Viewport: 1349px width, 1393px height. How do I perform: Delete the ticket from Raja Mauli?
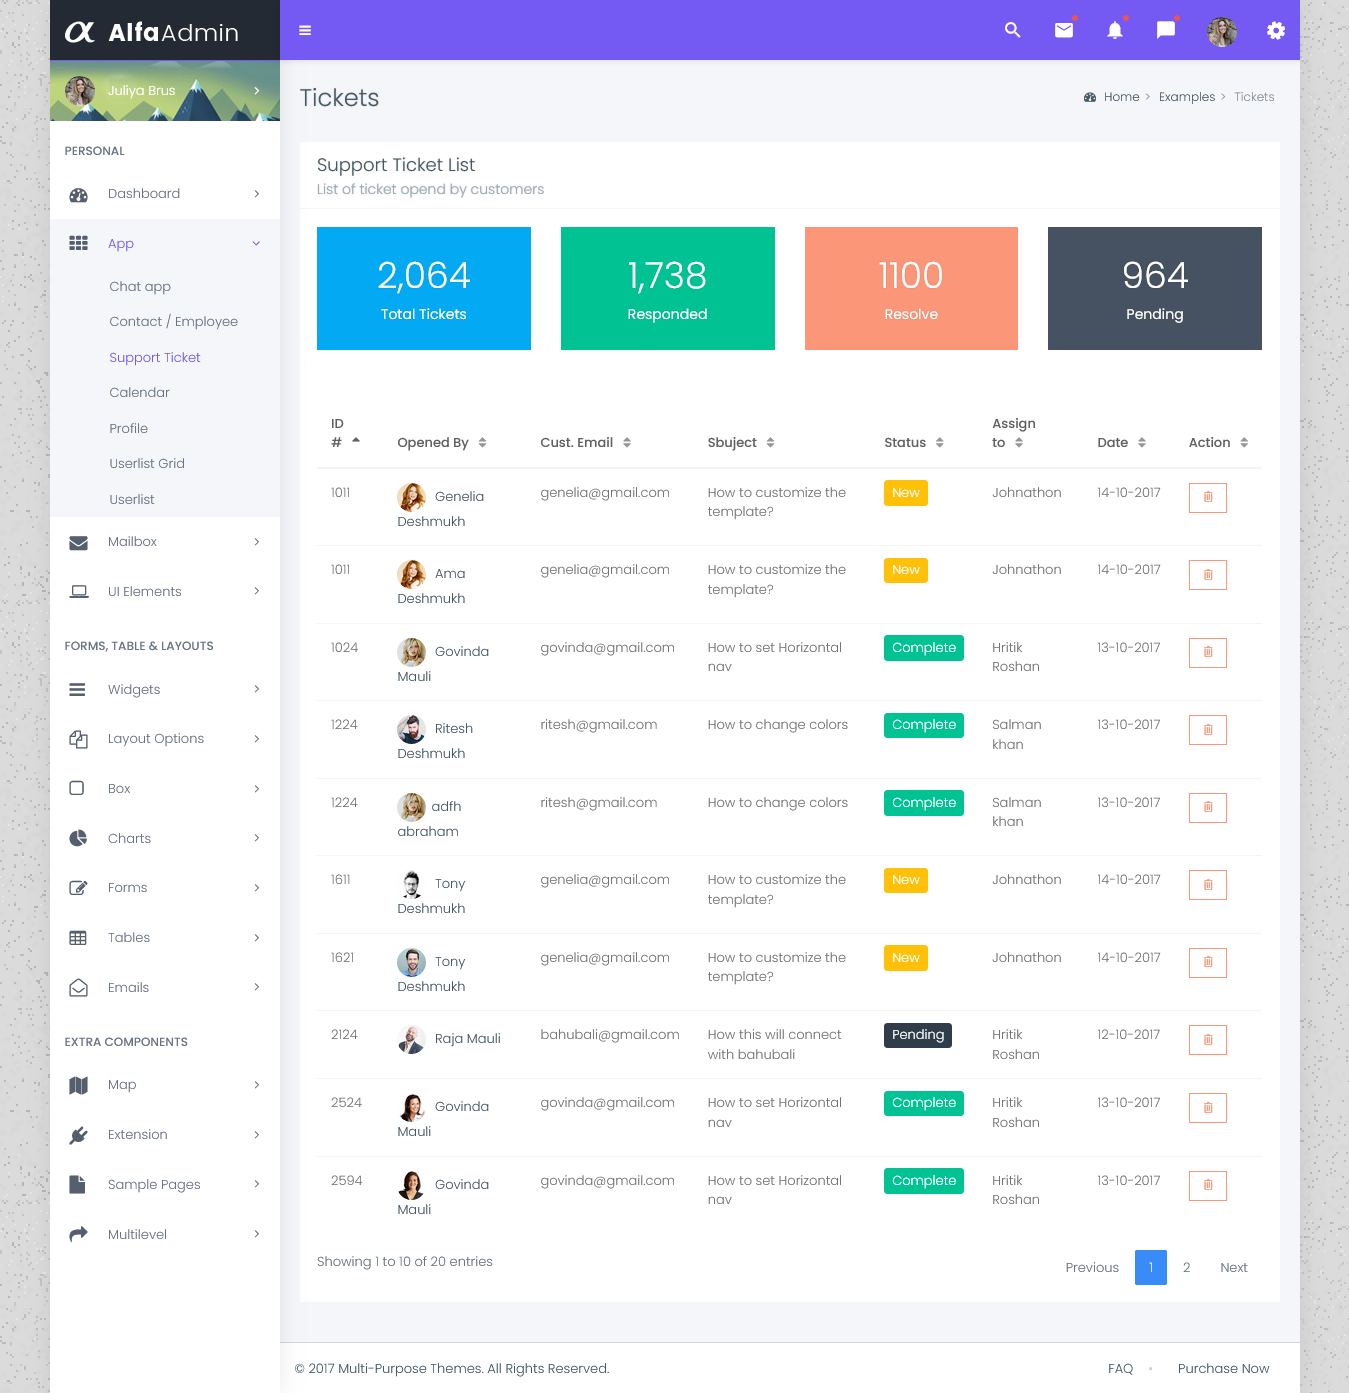click(x=1207, y=1040)
